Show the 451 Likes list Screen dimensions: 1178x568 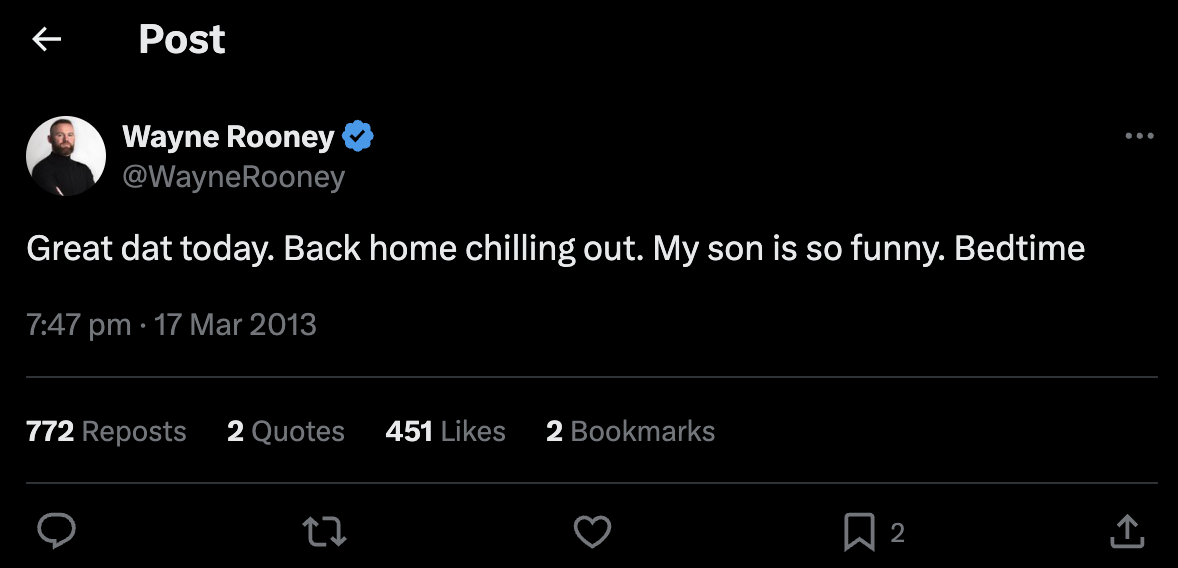click(445, 431)
